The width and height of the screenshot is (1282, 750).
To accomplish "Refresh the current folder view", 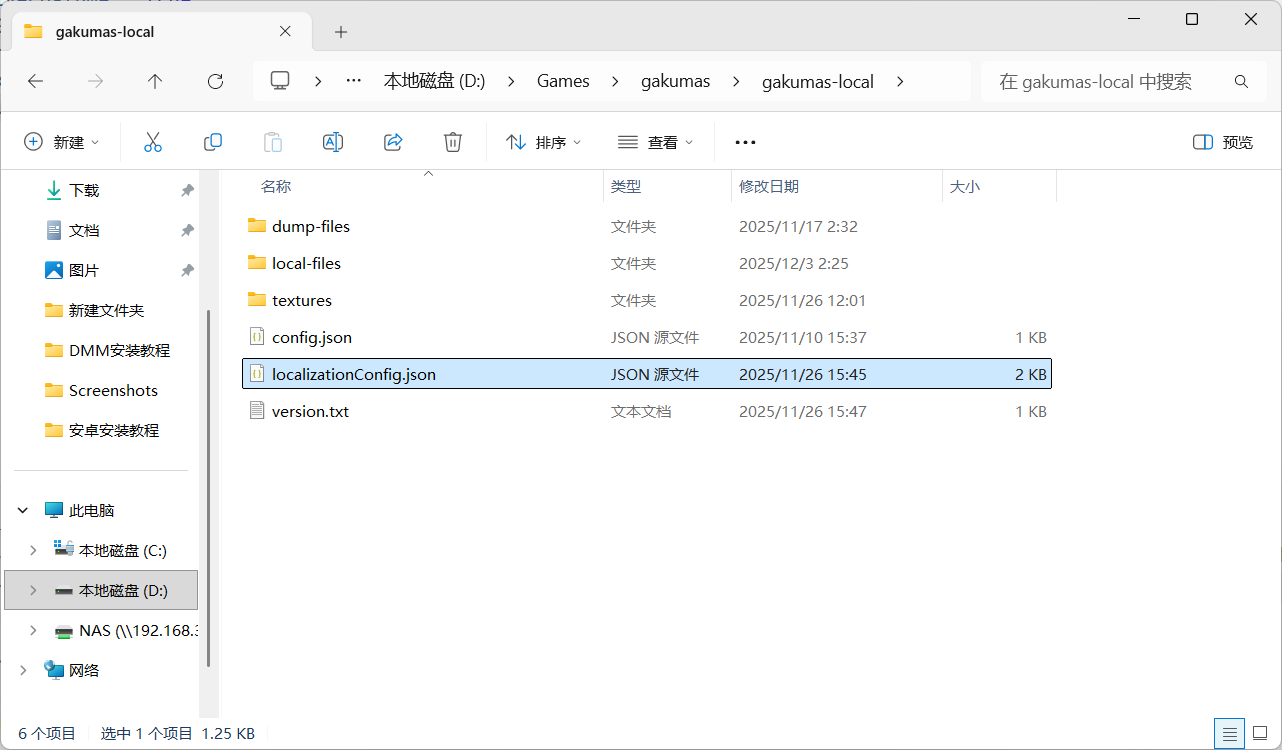I will point(215,82).
